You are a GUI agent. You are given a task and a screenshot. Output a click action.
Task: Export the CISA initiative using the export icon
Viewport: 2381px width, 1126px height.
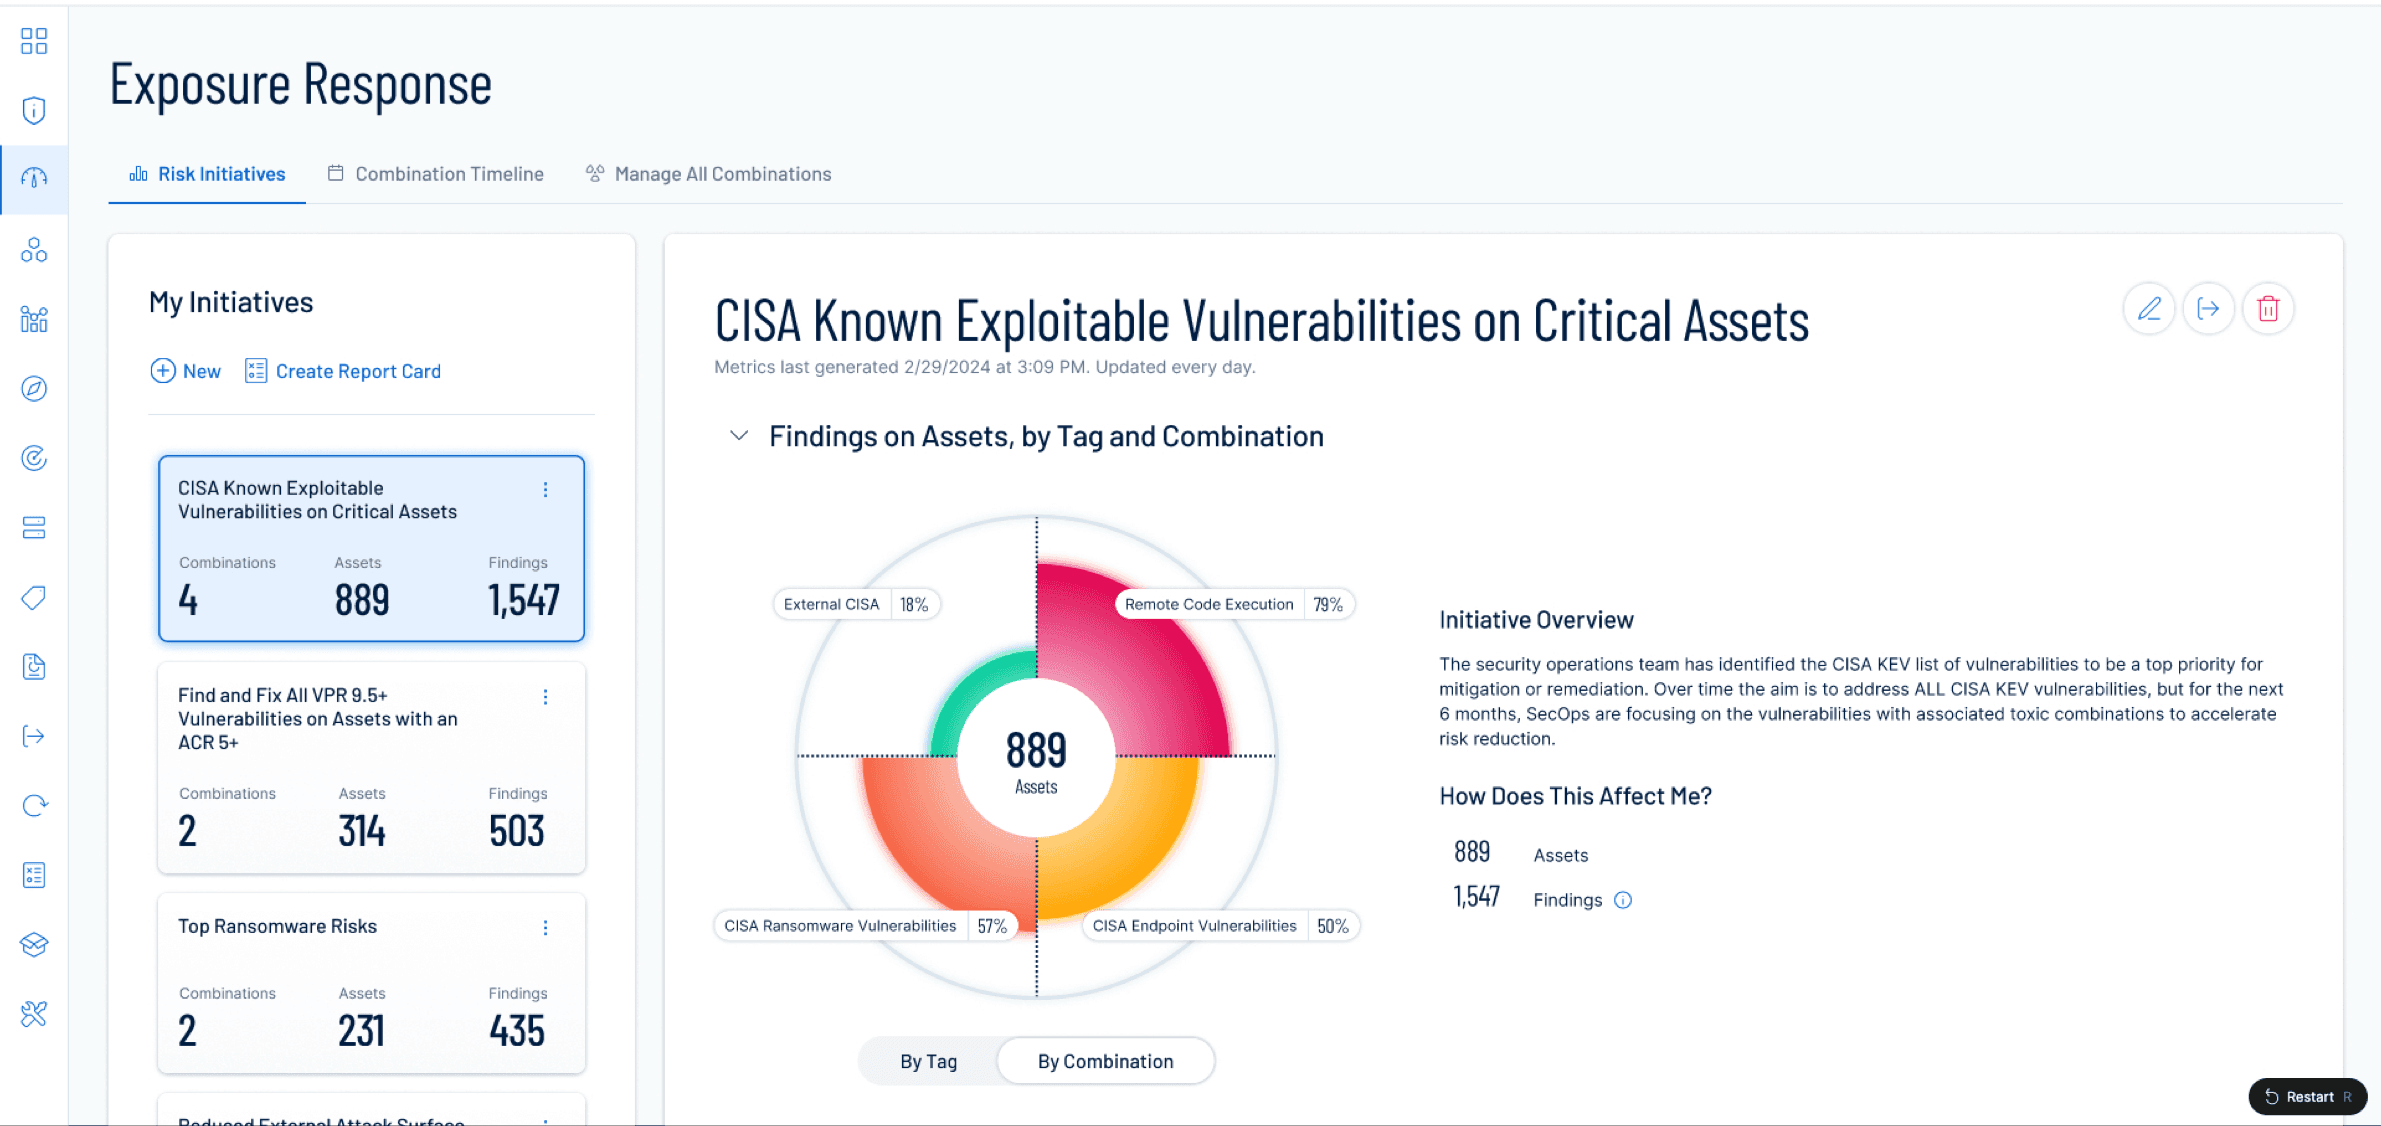tap(2208, 309)
